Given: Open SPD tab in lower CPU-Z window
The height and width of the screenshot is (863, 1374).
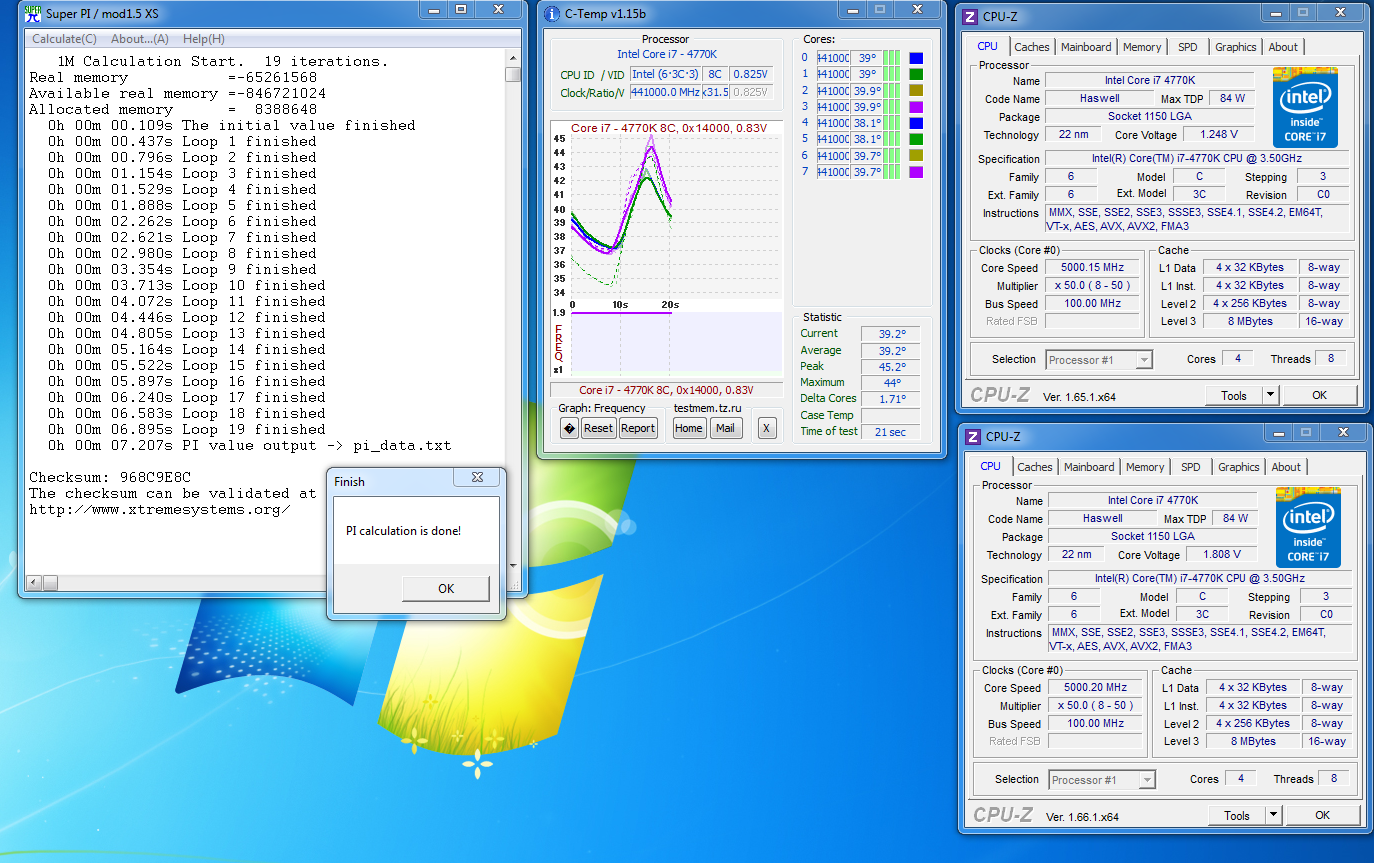Looking at the screenshot, I should 1191,467.
